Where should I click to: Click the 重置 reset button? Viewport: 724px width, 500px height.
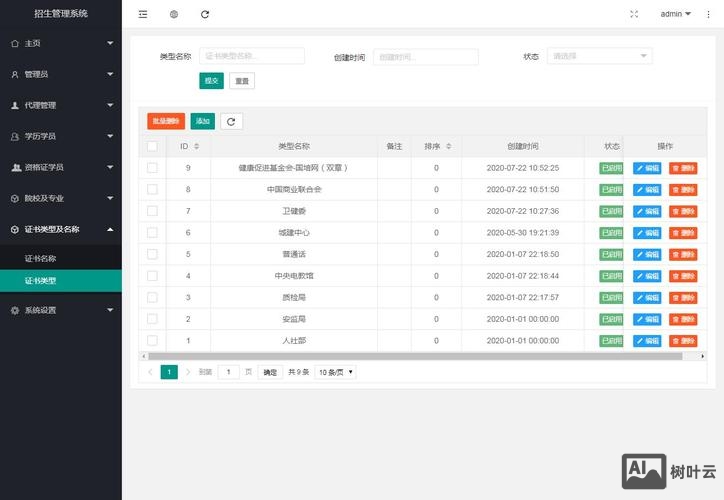pyautogui.click(x=242, y=81)
